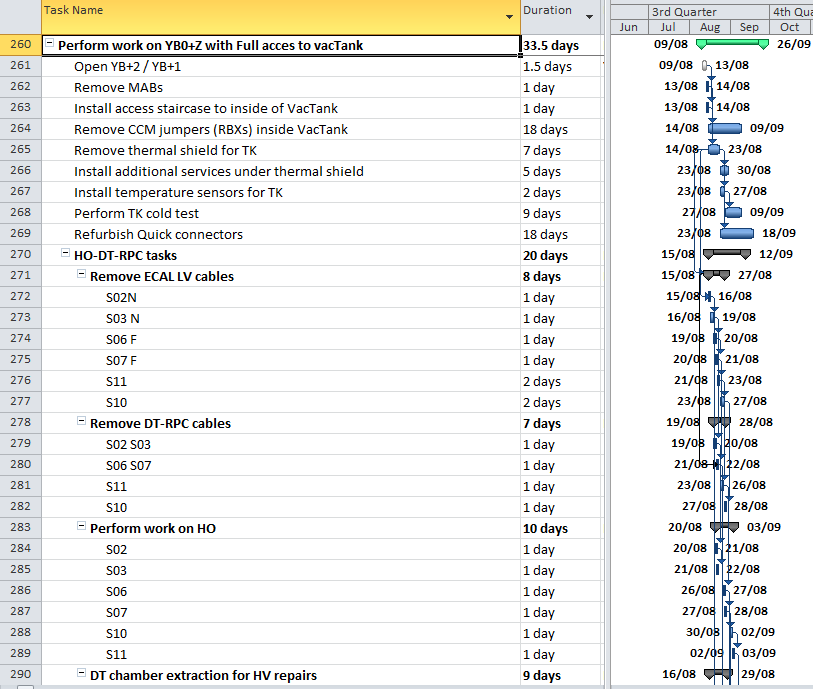This screenshot has height=689, width=813.
Task: Select row number 290
Action: pyautogui.click(x=21, y=674)
